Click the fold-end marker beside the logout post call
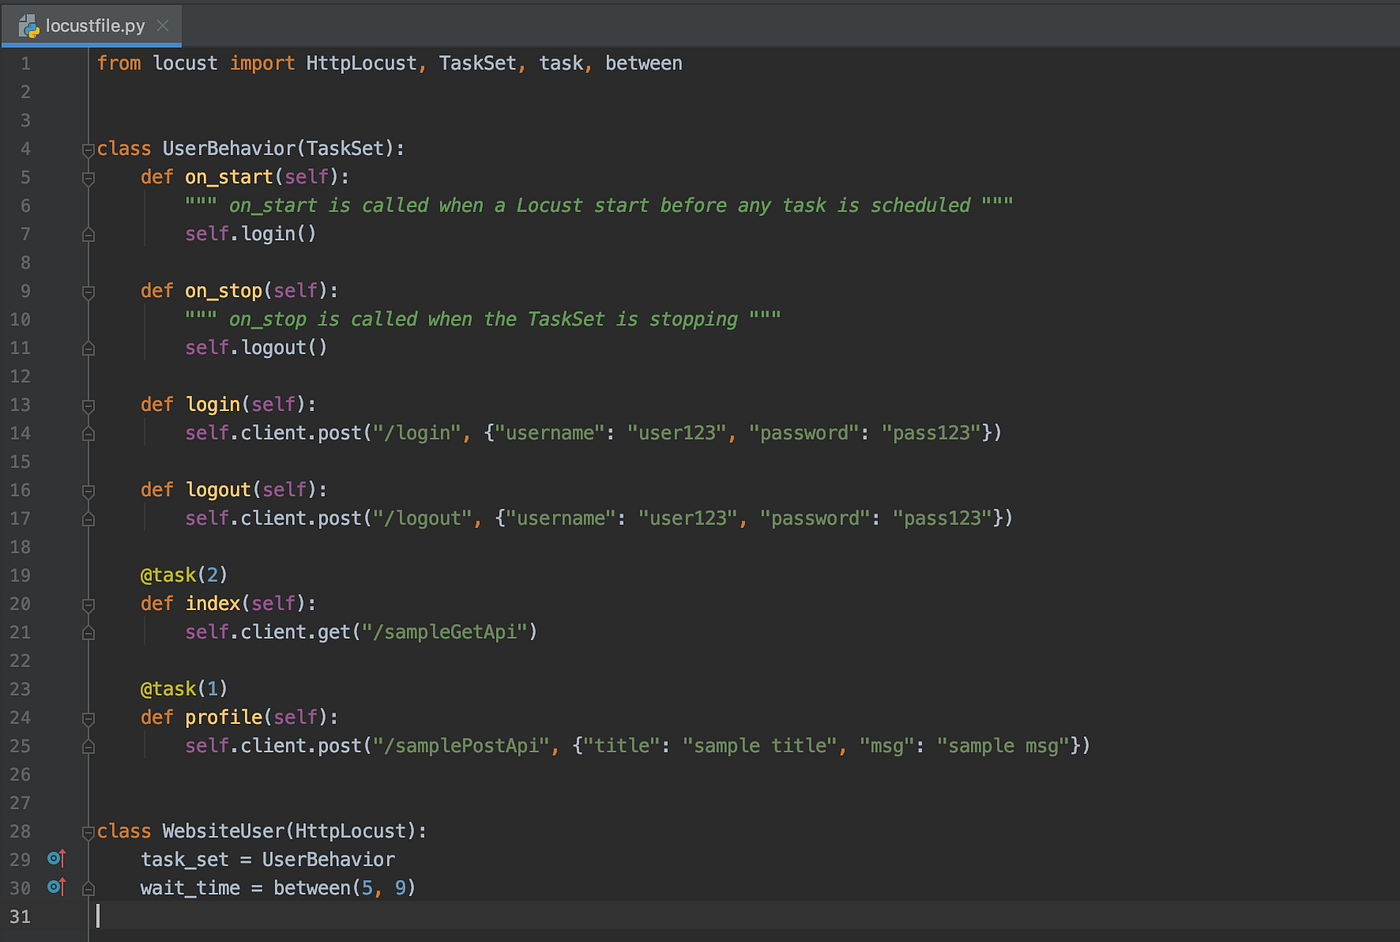Viewport: 1400px width, 942px height. 88,518
